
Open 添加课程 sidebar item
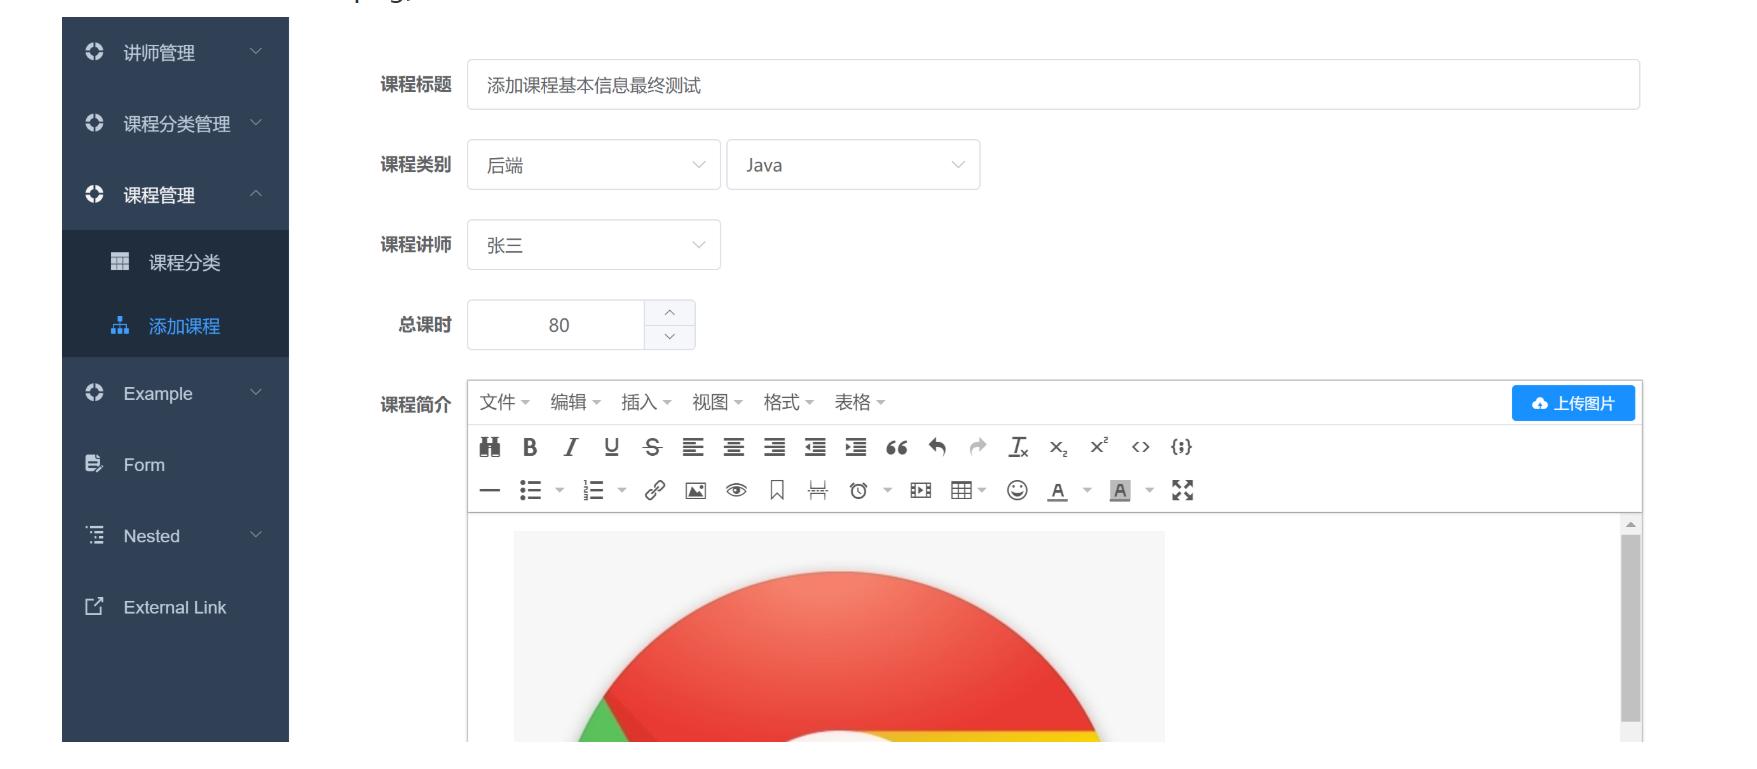(x=175, y=326)
